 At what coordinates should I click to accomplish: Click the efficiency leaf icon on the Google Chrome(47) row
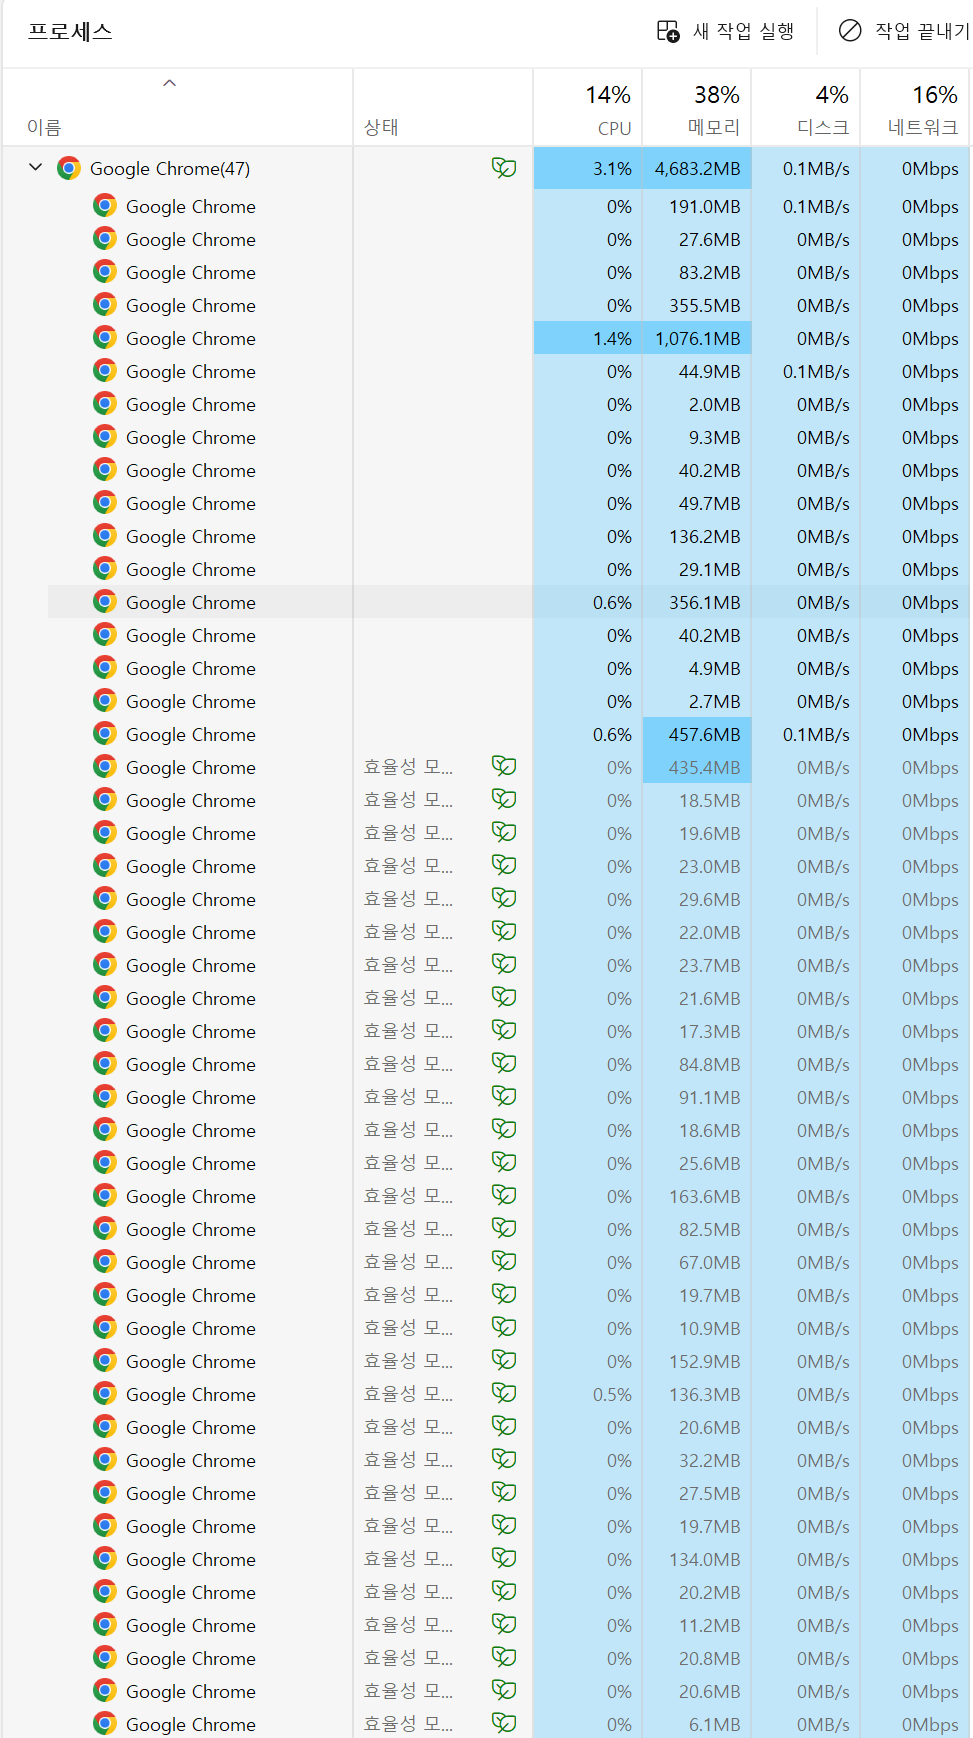504,168
